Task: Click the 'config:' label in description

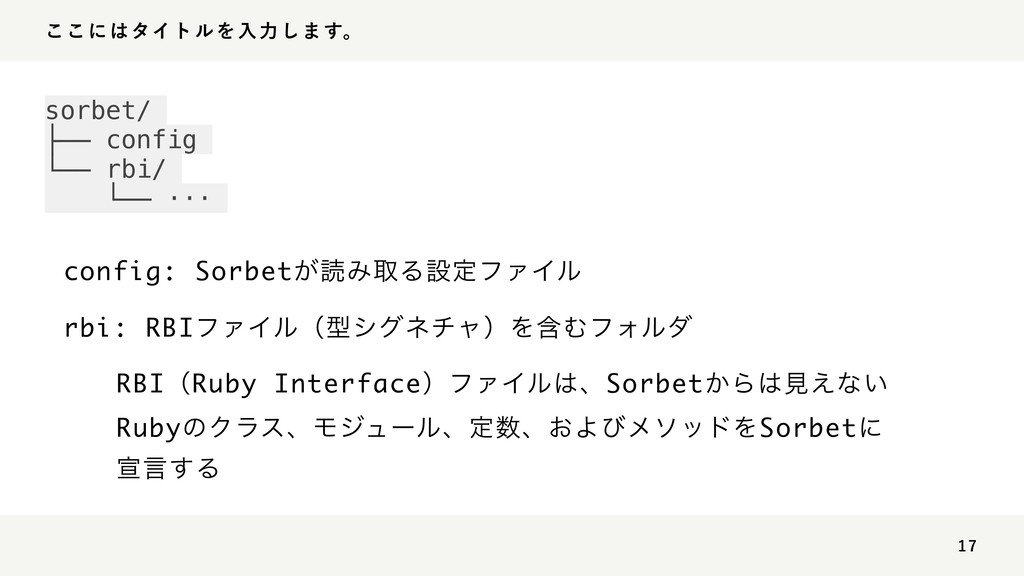Action: tap(120, 271)
